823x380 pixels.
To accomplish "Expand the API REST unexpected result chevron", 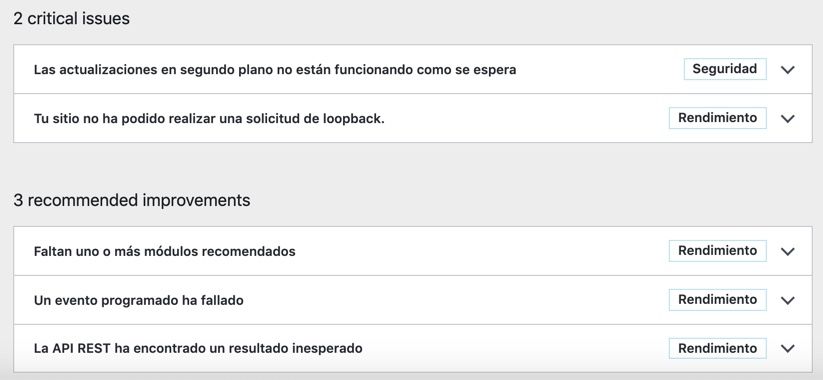I will click(x=787, y=349).
